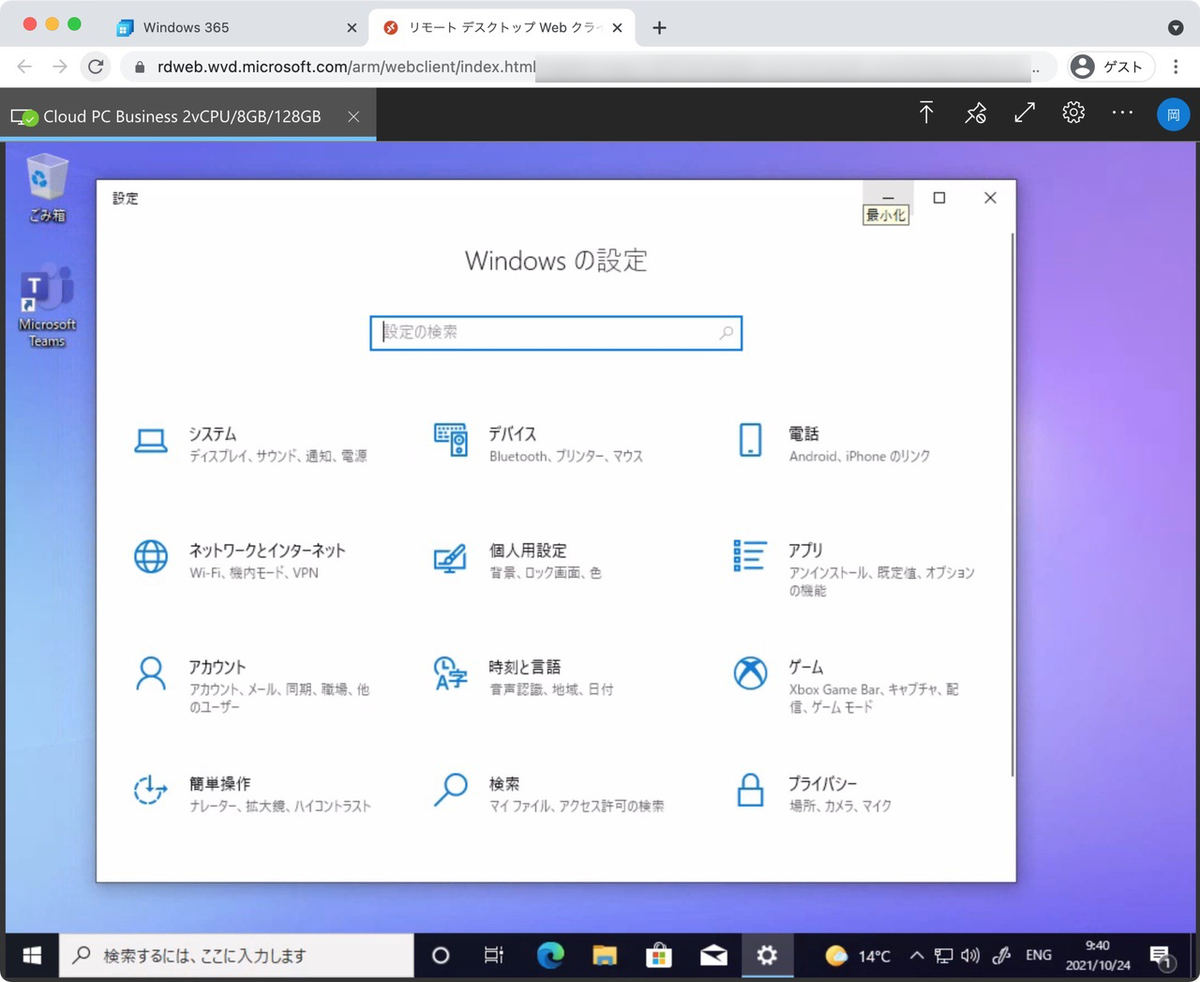
Task: Click the Cortana circle icon in taskbar
Action: pos(440,956)
